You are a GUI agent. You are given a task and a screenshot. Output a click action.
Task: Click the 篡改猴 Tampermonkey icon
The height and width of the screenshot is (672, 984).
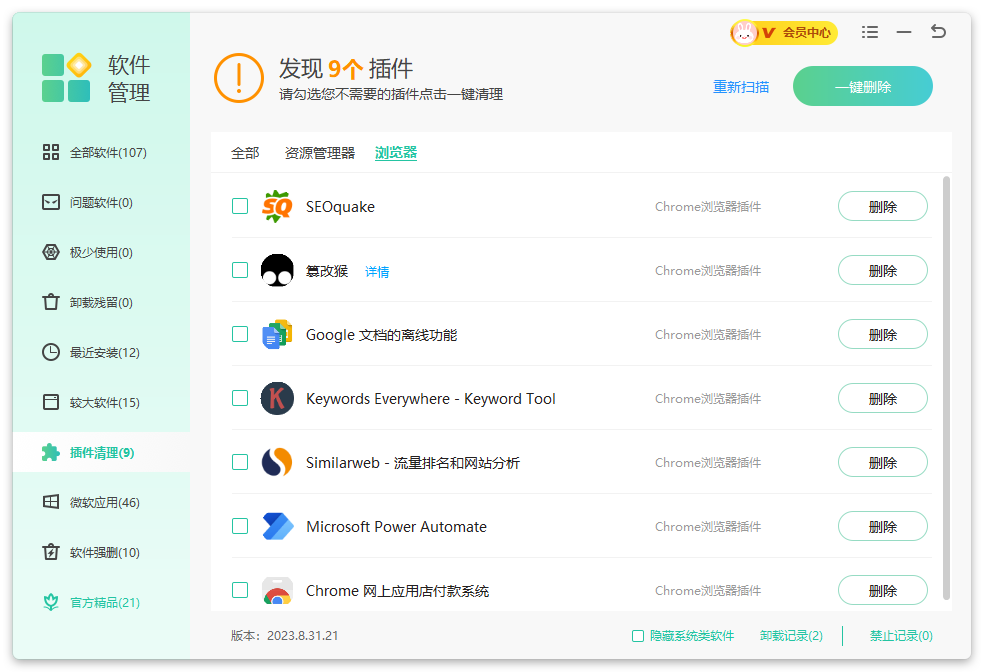[x=277, y=270]
